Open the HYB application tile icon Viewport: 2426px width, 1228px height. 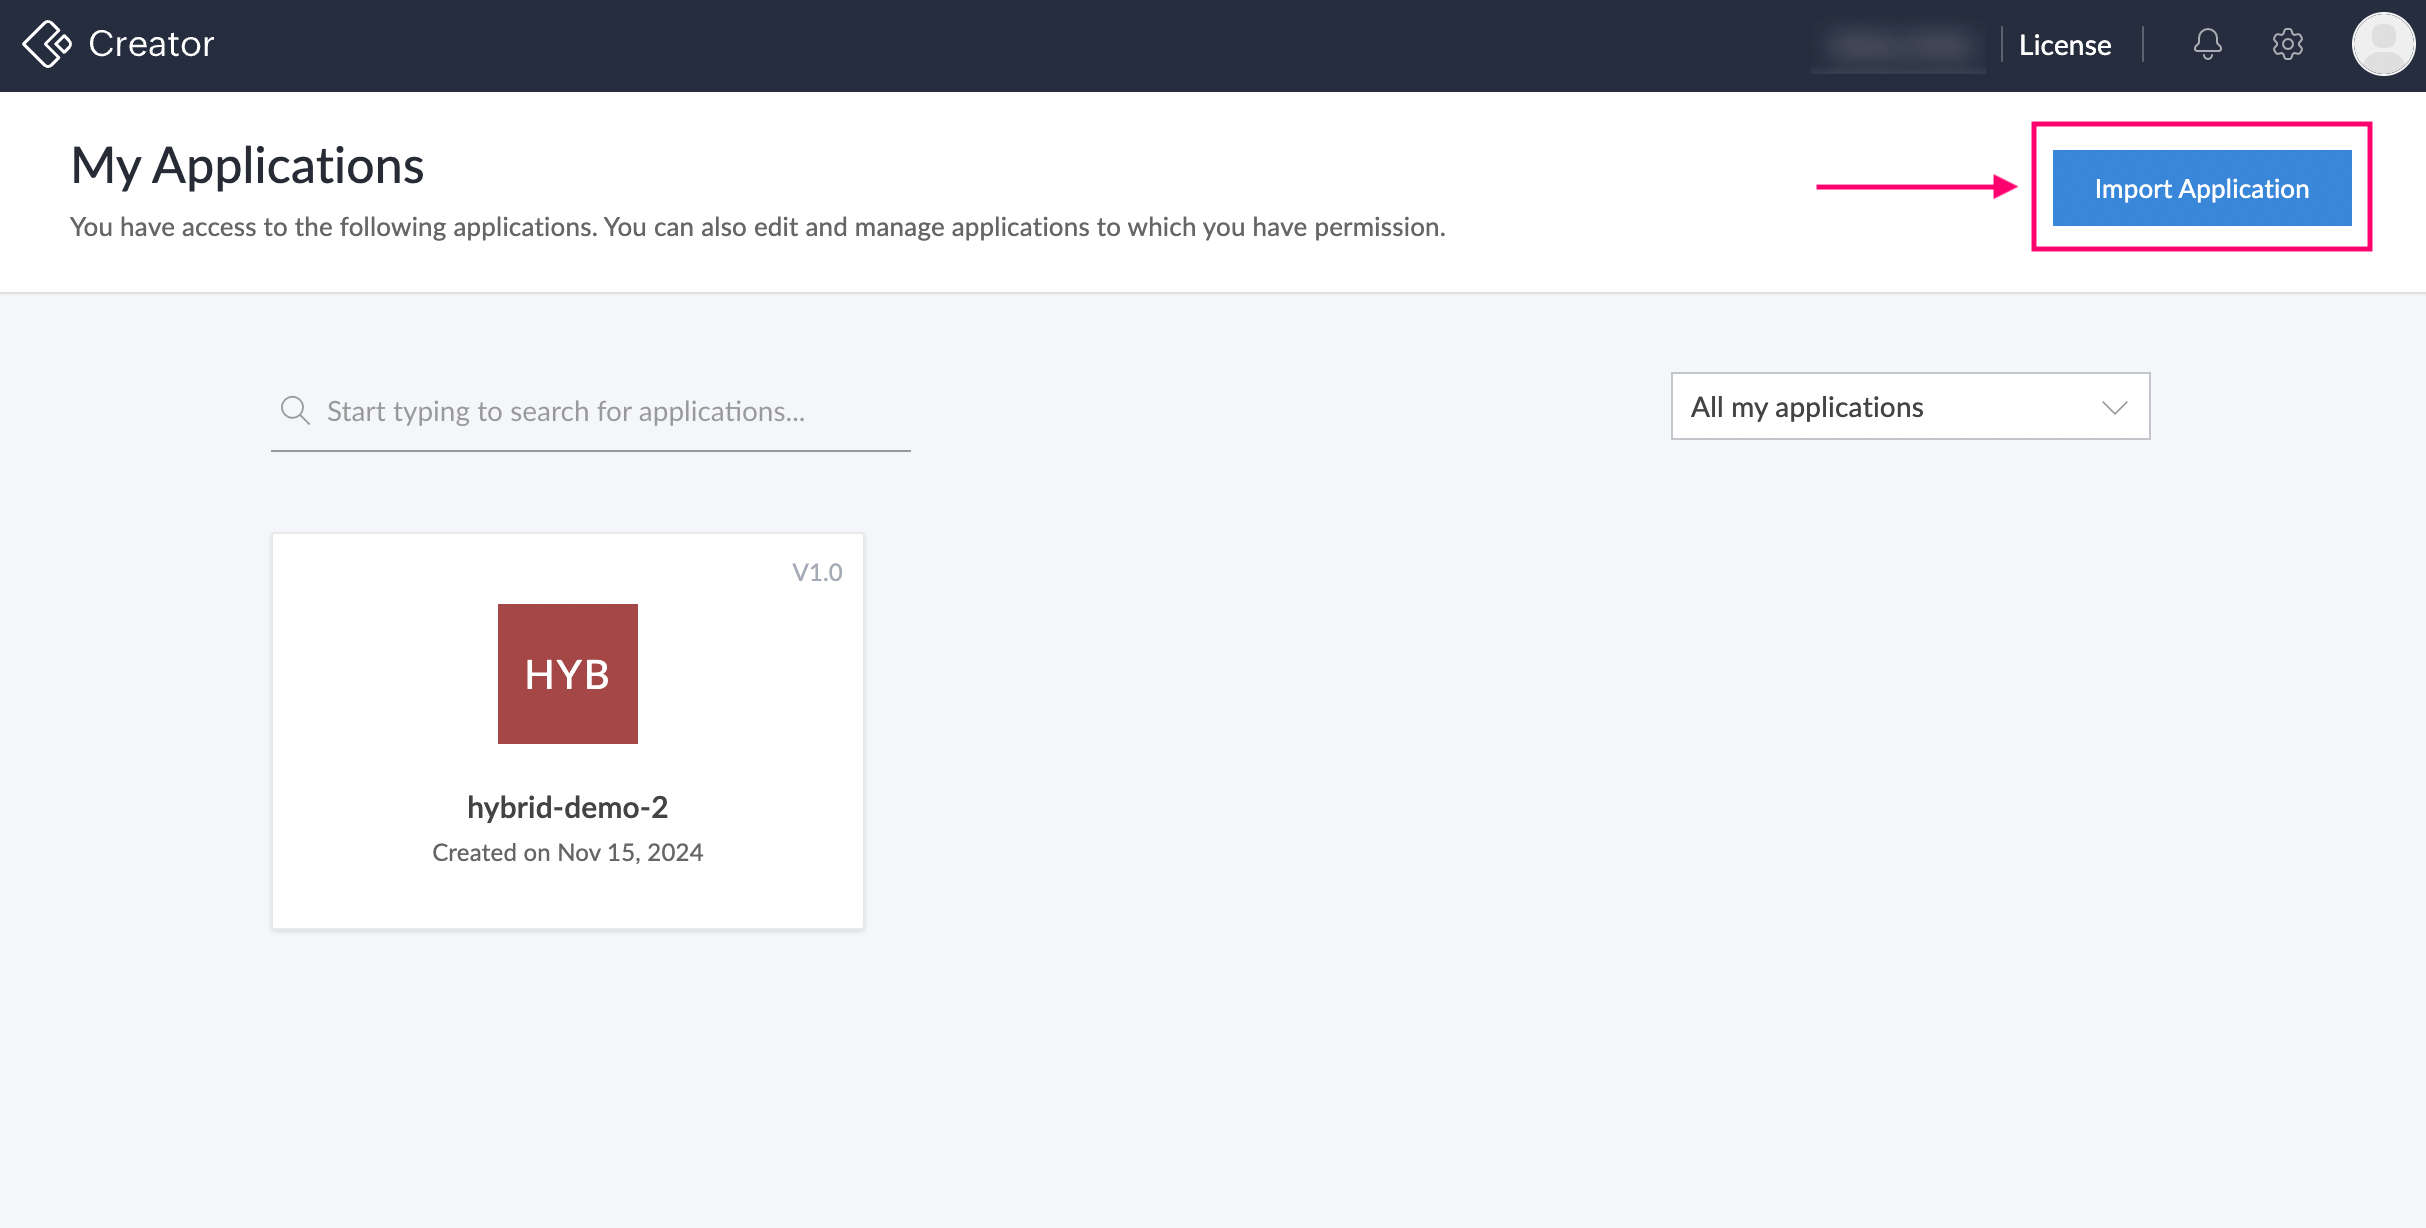point(567,673)
